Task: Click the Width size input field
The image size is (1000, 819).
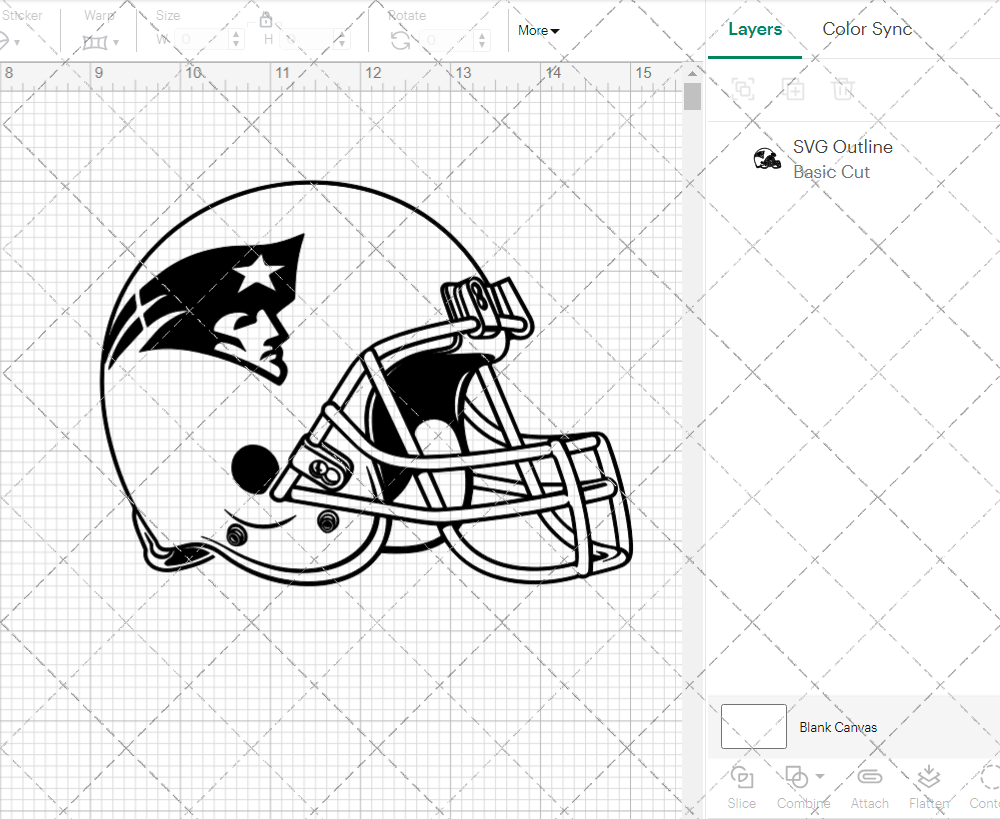Action: click(201, 40)
